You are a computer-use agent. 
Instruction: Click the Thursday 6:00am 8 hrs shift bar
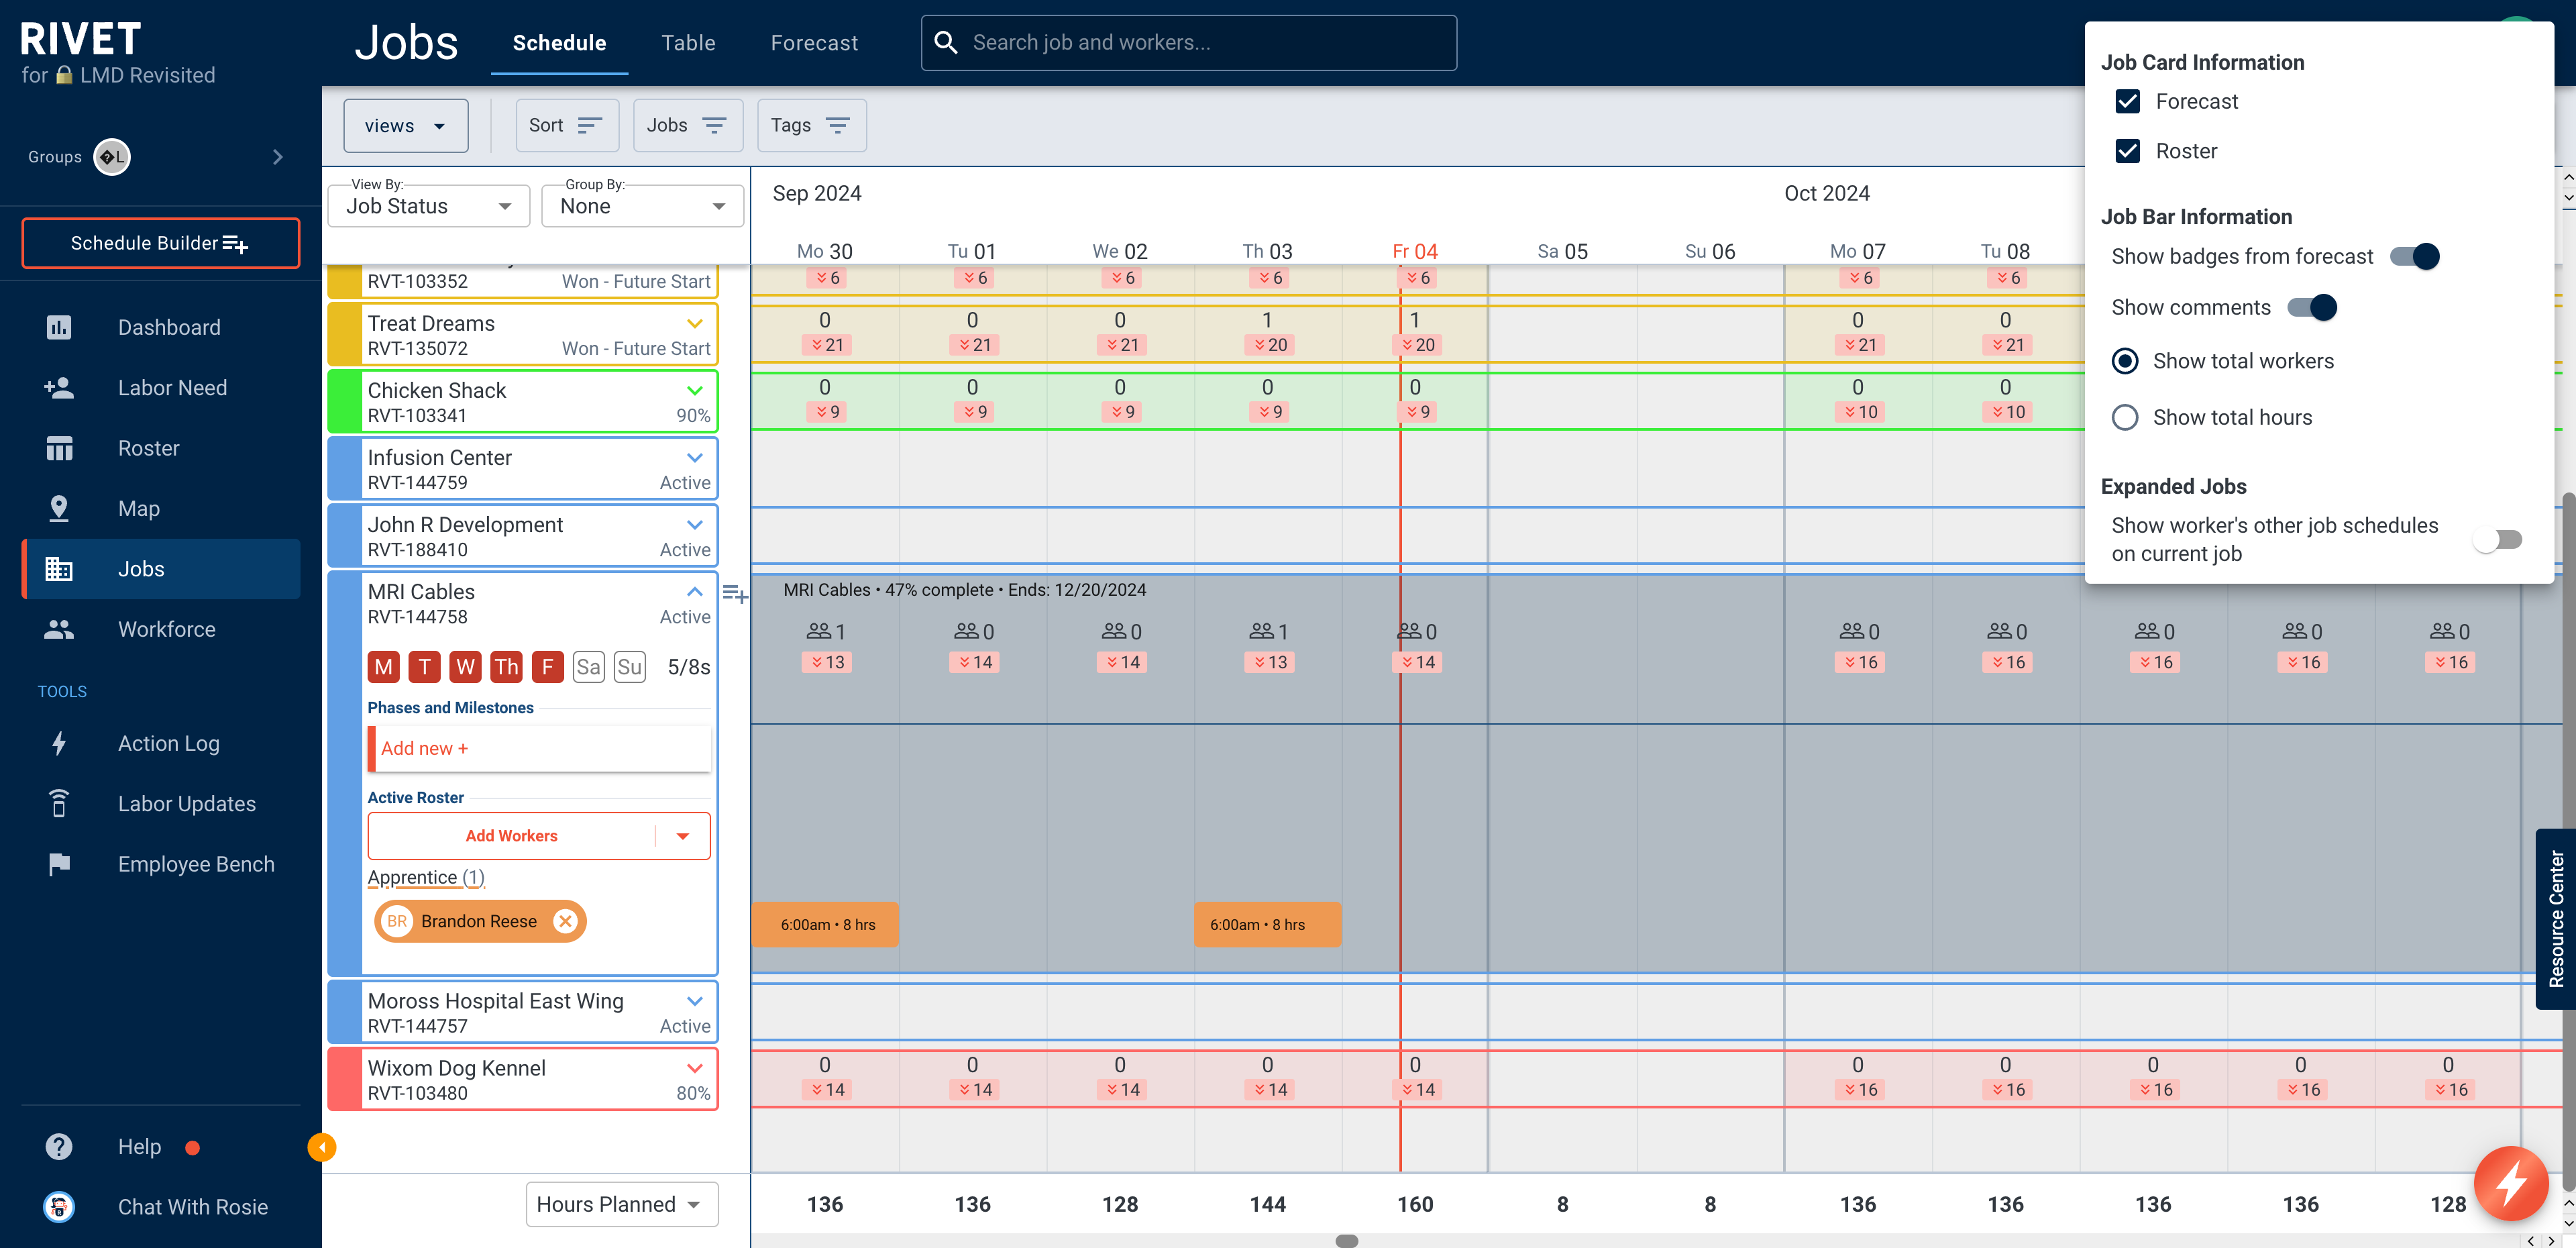click(1267, 925)
